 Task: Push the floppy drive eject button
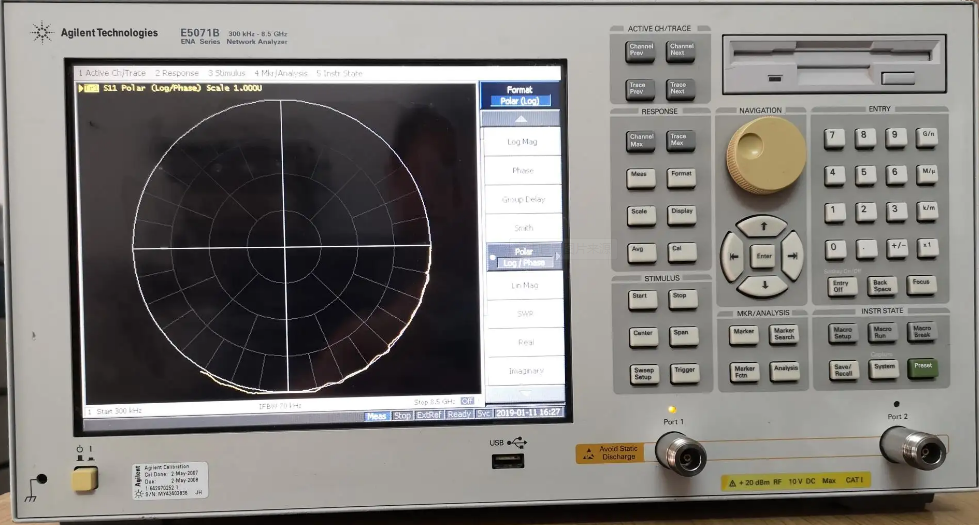[898, 78]
